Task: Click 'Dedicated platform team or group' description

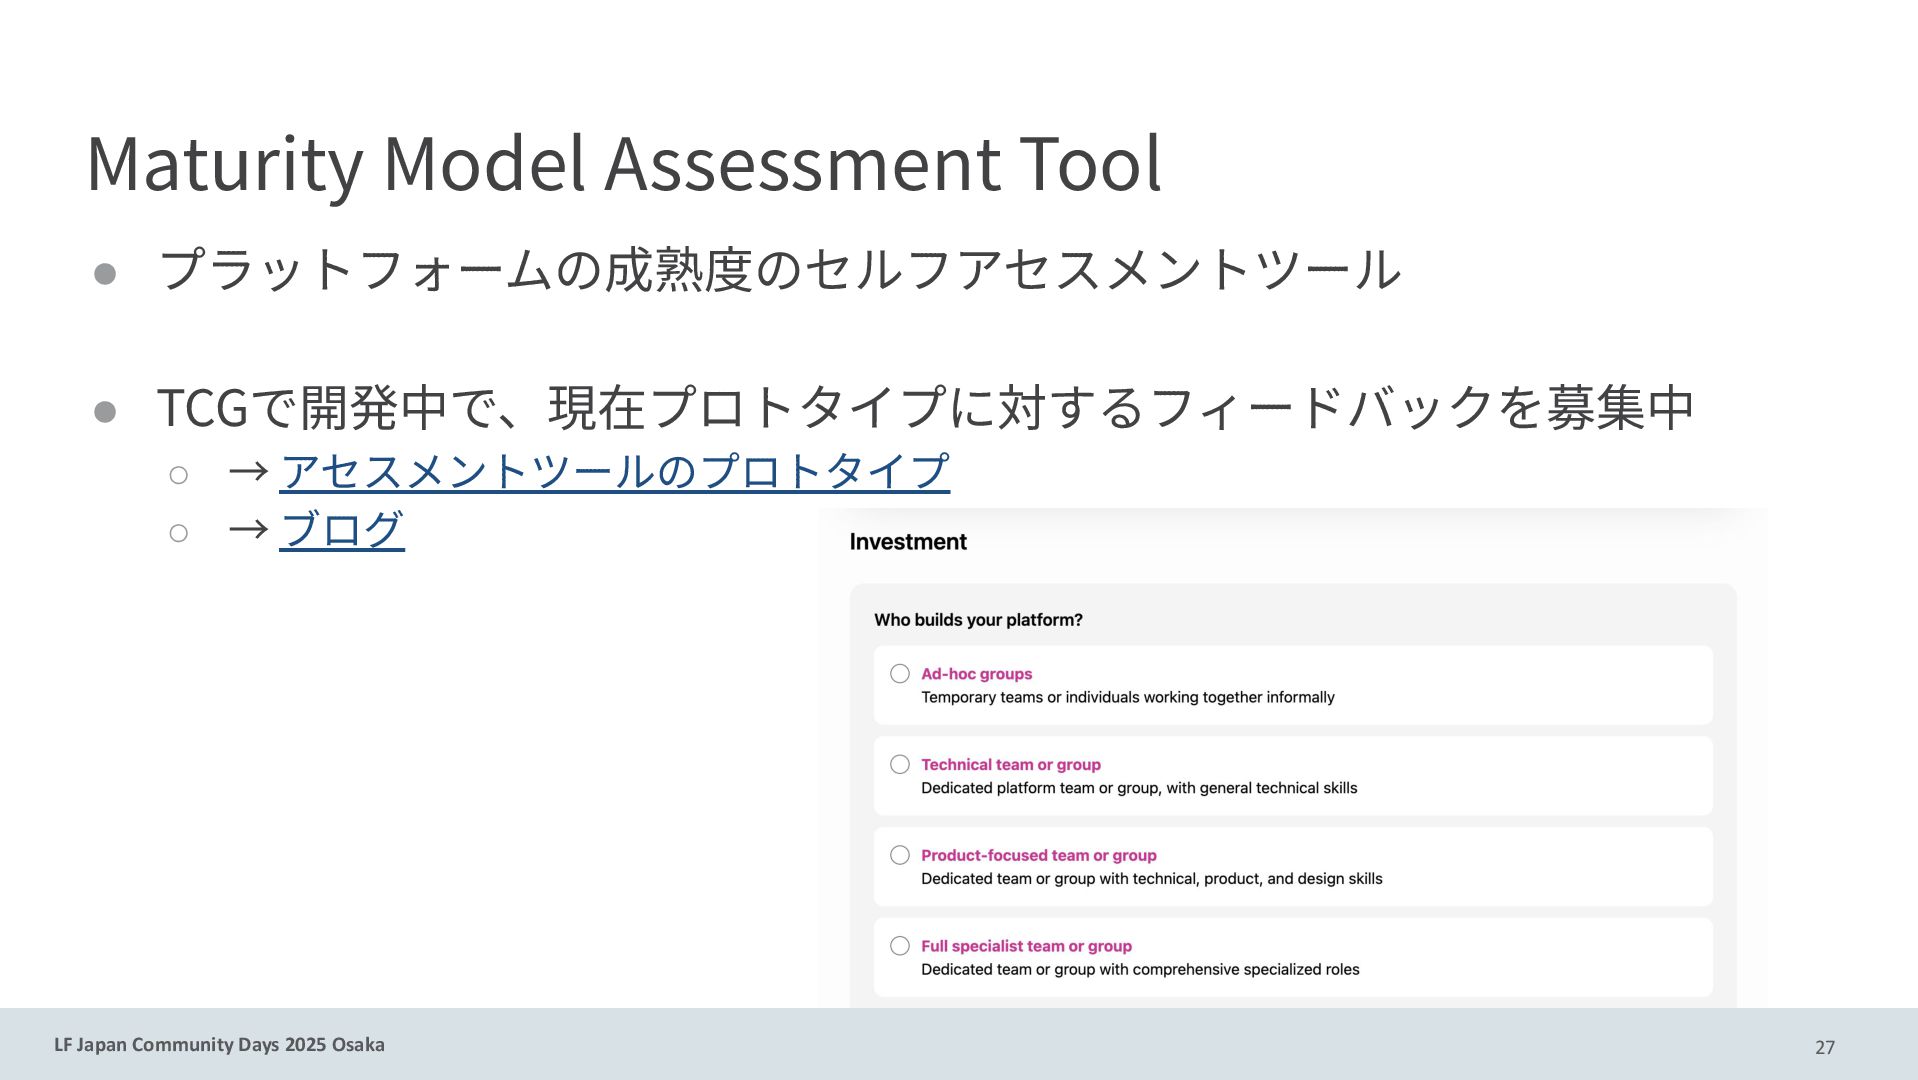Action: (1139, 788)
